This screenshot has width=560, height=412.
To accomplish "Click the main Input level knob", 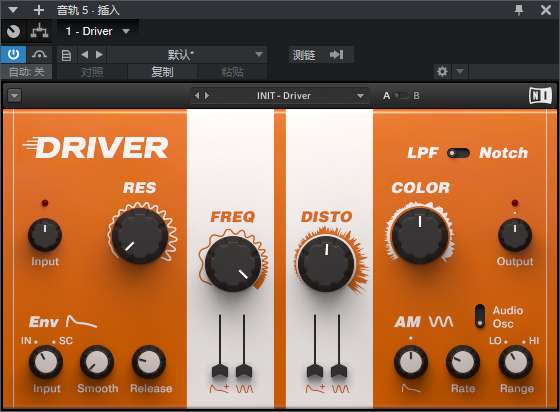I will point(45,235).
